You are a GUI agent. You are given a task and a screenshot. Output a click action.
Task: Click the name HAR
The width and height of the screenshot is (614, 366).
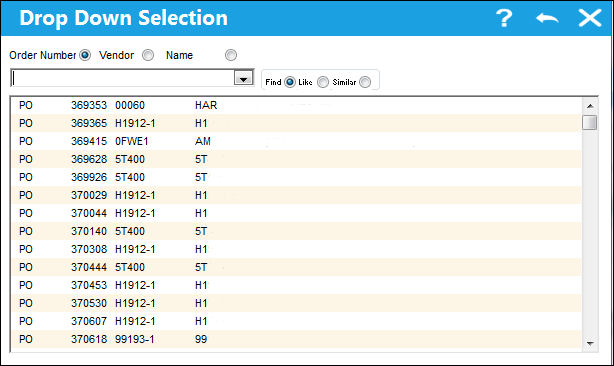206,105
